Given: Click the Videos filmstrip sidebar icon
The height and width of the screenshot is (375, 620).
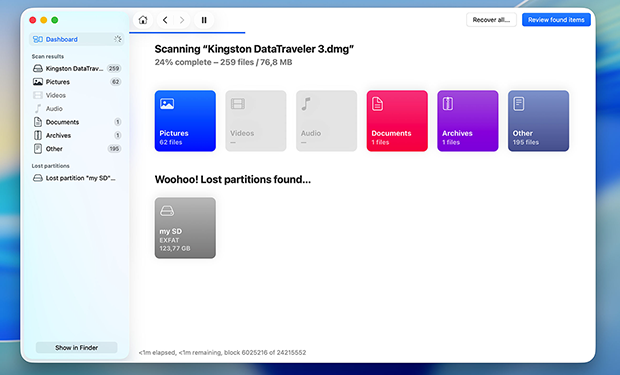Looking at the screenshot, I should pyautogui.click(x=38, y=95).
